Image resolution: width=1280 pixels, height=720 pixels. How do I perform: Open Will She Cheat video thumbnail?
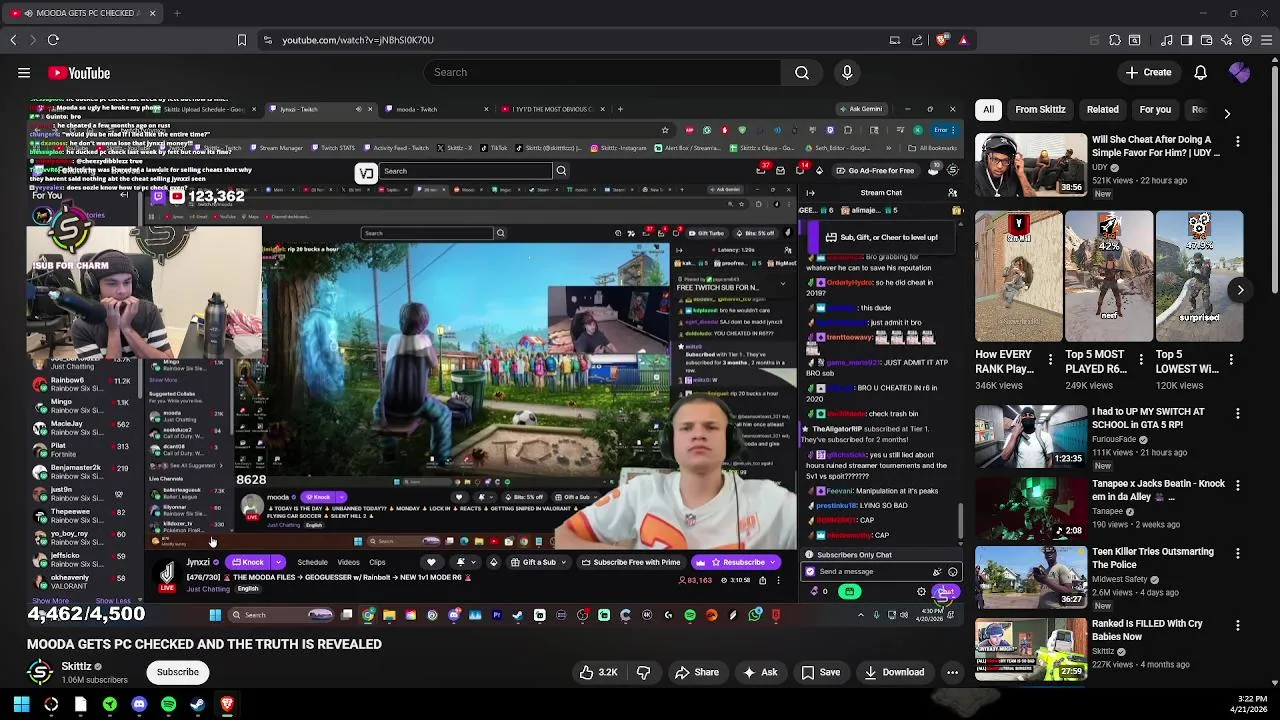click(1031, 164)
